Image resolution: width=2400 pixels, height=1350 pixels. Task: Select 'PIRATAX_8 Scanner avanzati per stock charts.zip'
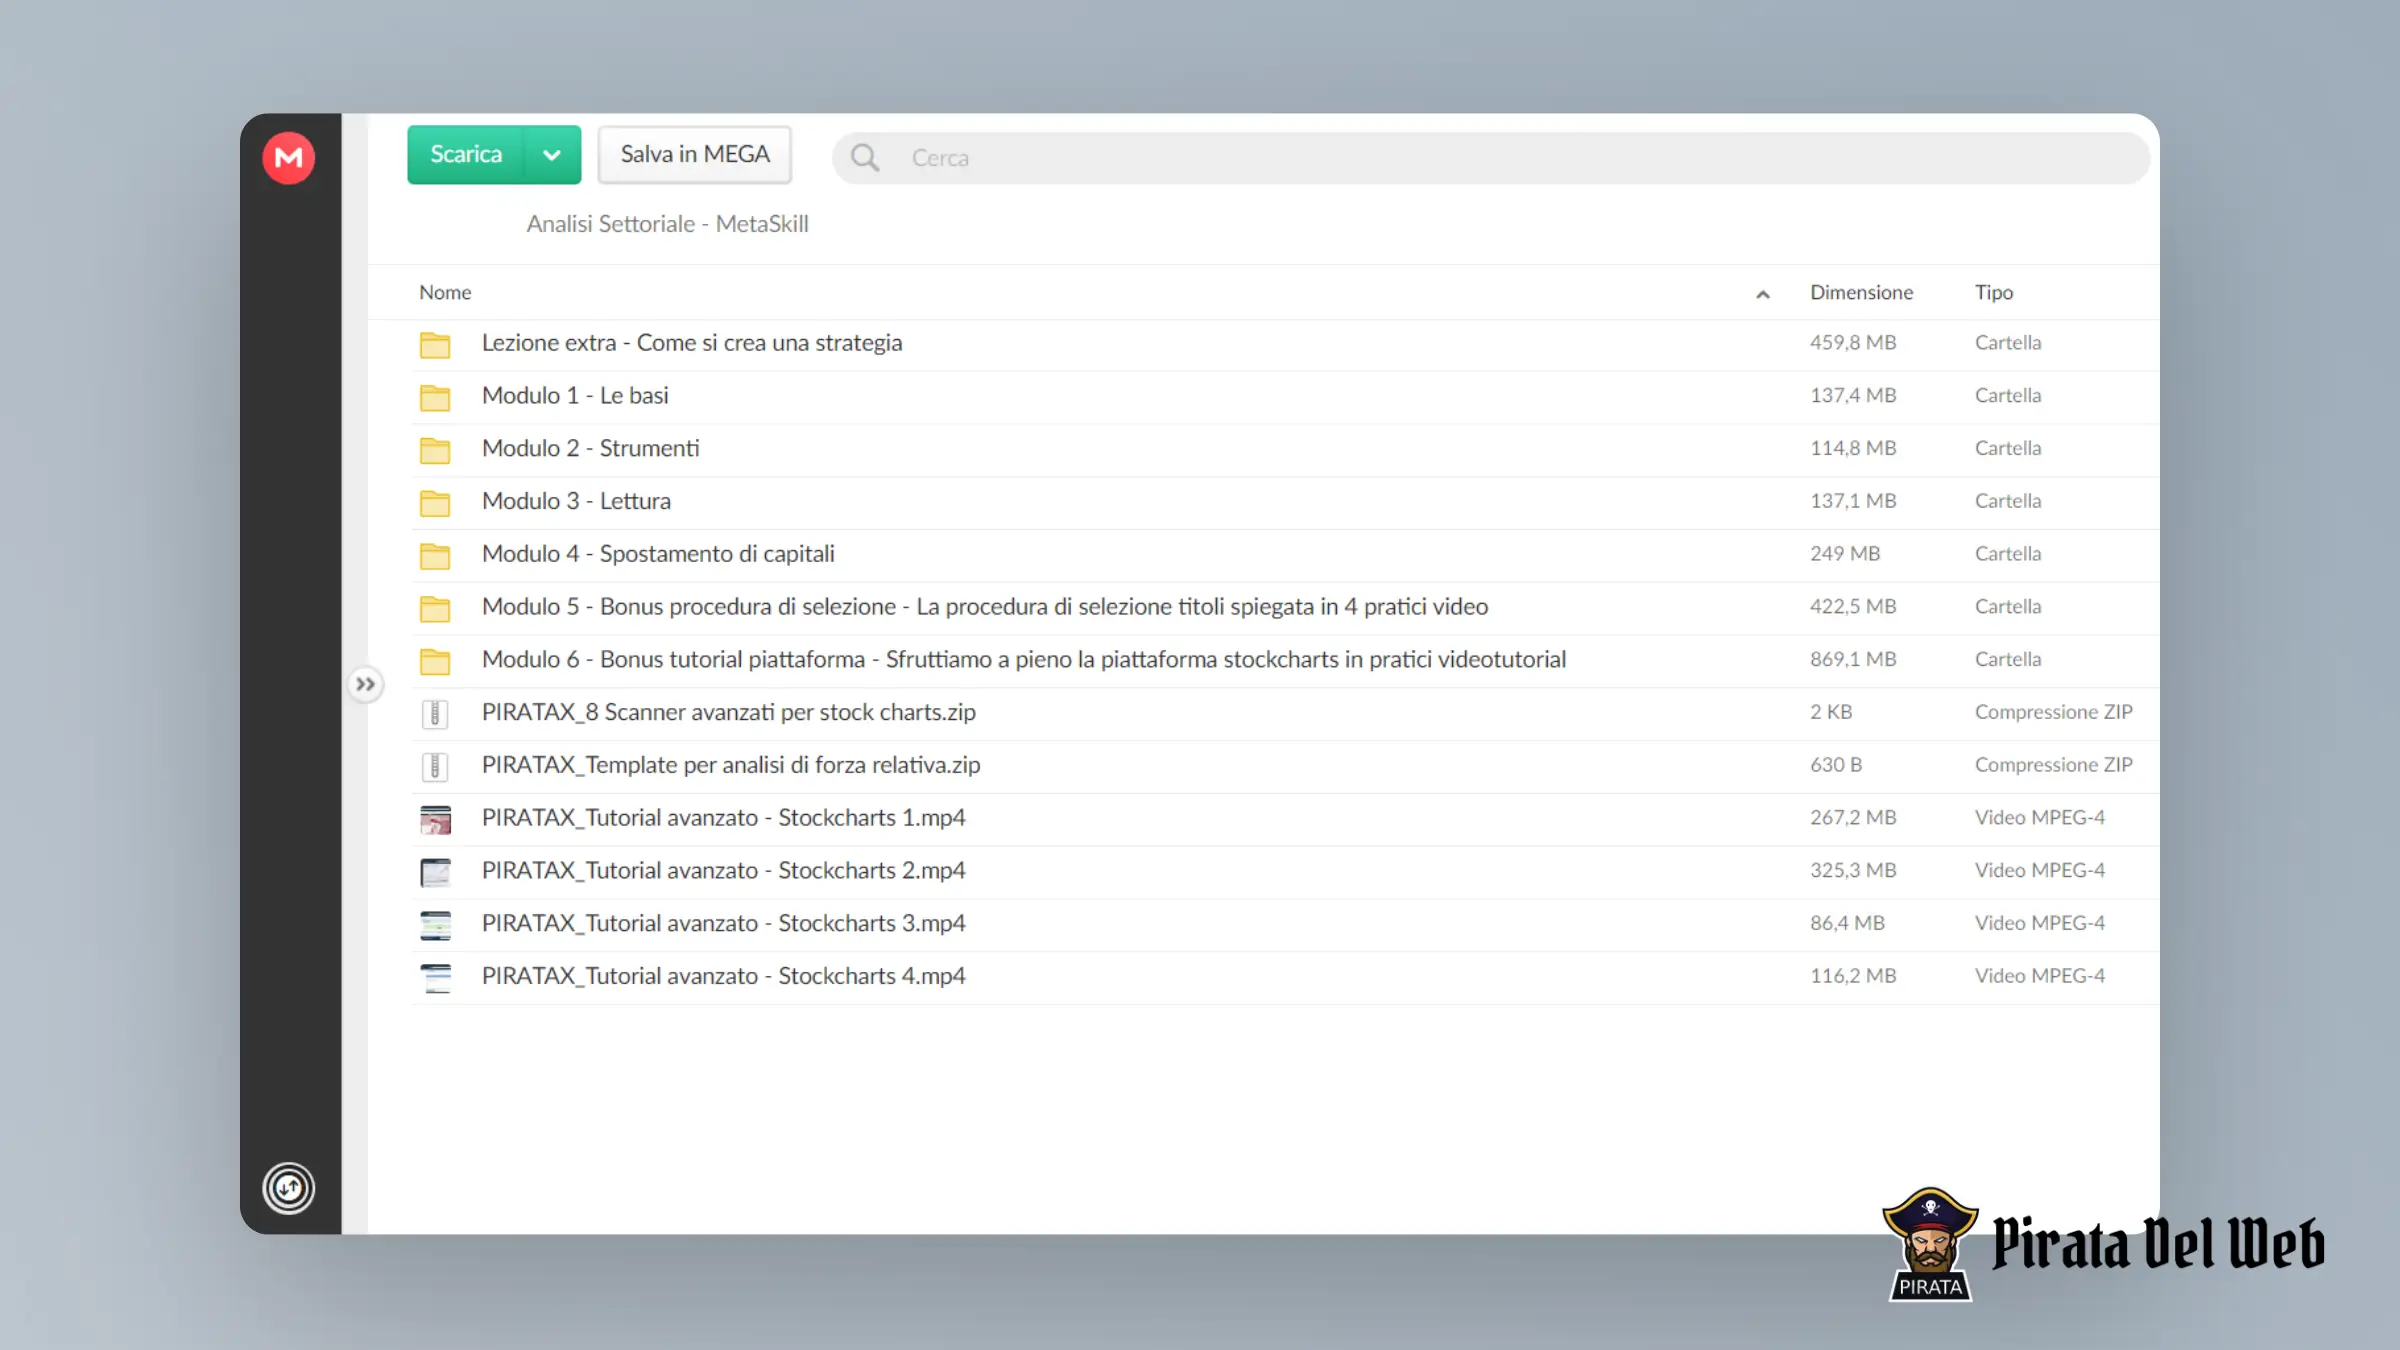coord(729,712)
